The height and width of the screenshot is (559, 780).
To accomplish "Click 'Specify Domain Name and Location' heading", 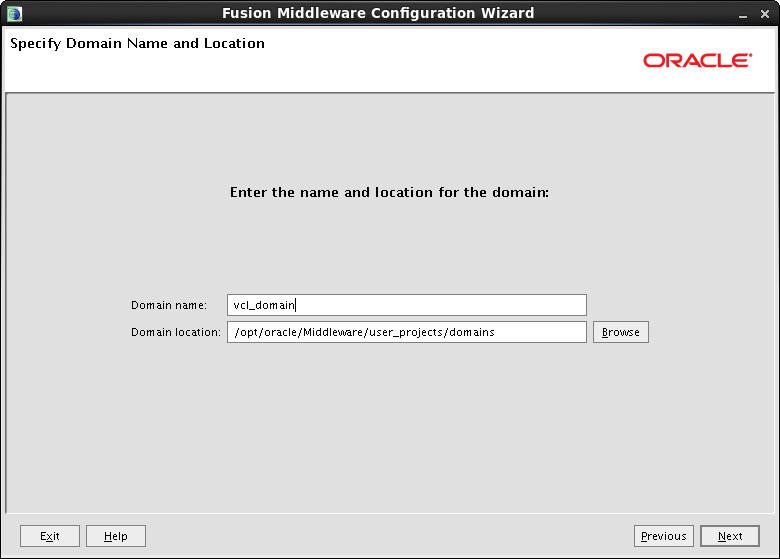I will (x=137, y=44).
